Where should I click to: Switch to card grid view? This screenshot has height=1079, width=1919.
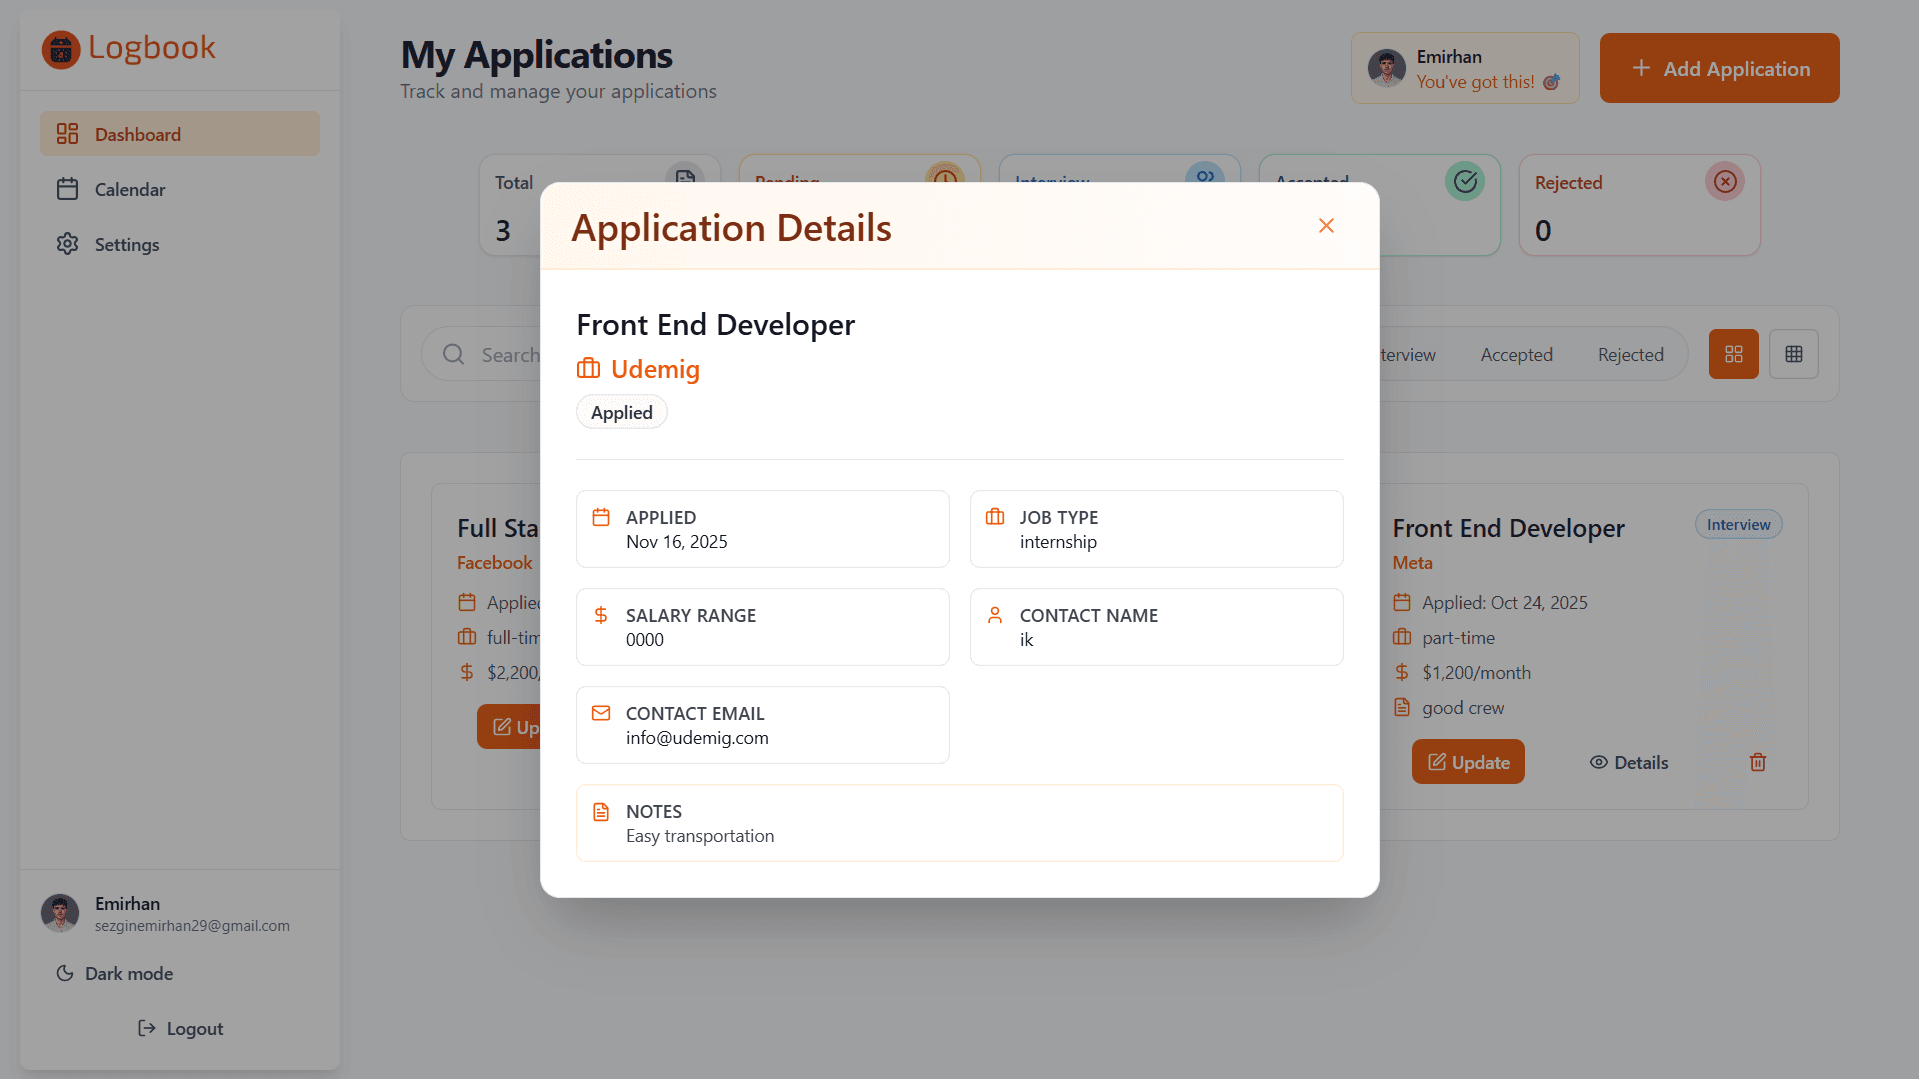coord(1733,354)
